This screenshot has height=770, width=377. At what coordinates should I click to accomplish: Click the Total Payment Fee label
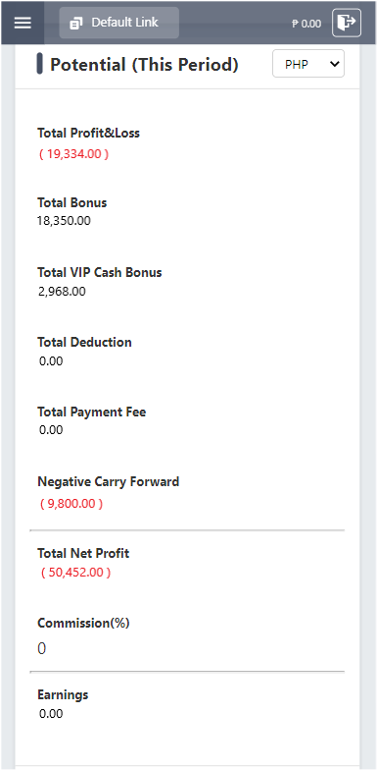point(92,412)
